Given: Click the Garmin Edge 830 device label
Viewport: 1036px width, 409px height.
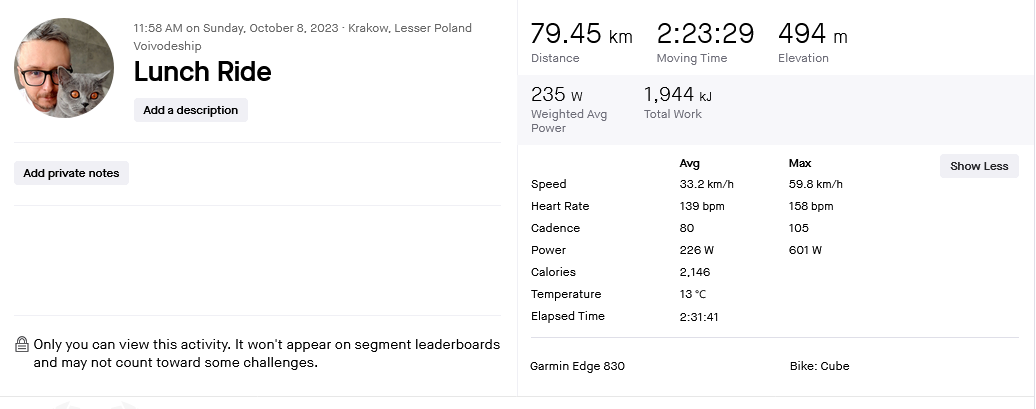Looking at the screenshot, I should coord(577,366).
